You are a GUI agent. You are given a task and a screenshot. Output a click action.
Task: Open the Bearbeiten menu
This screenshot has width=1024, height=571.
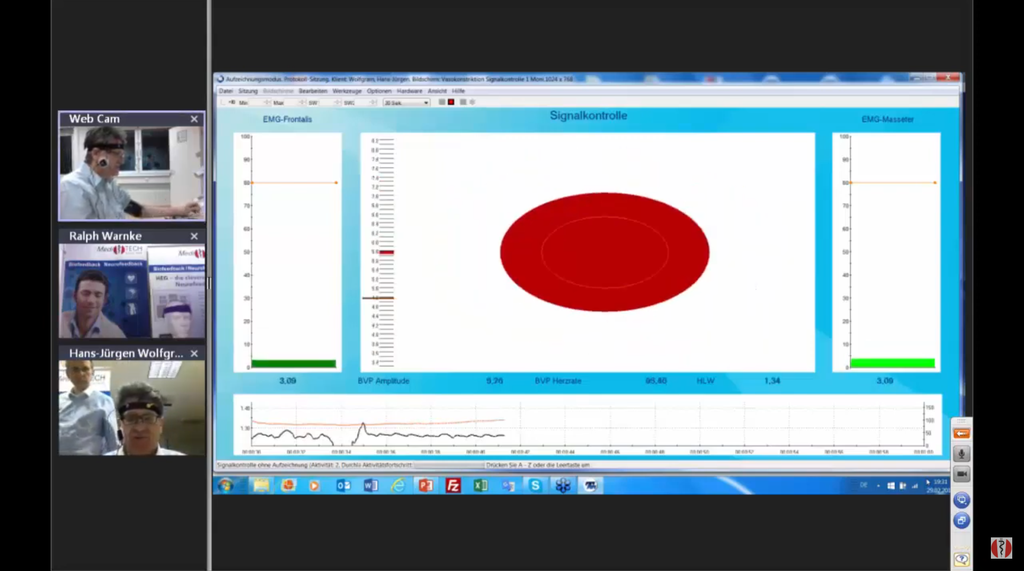coord(313,91)
